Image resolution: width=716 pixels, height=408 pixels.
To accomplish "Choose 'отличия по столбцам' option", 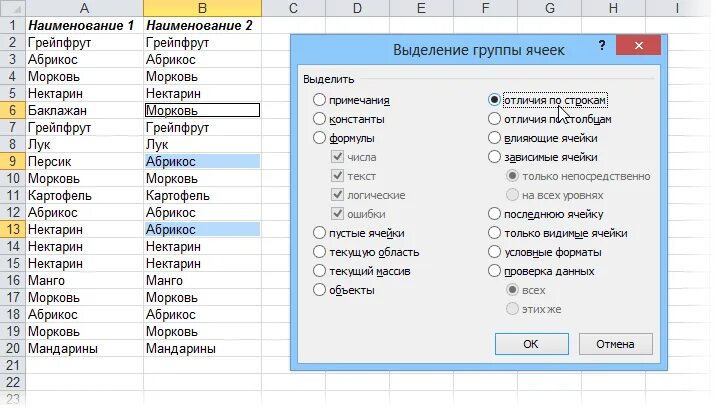I will tap(494, 119).
